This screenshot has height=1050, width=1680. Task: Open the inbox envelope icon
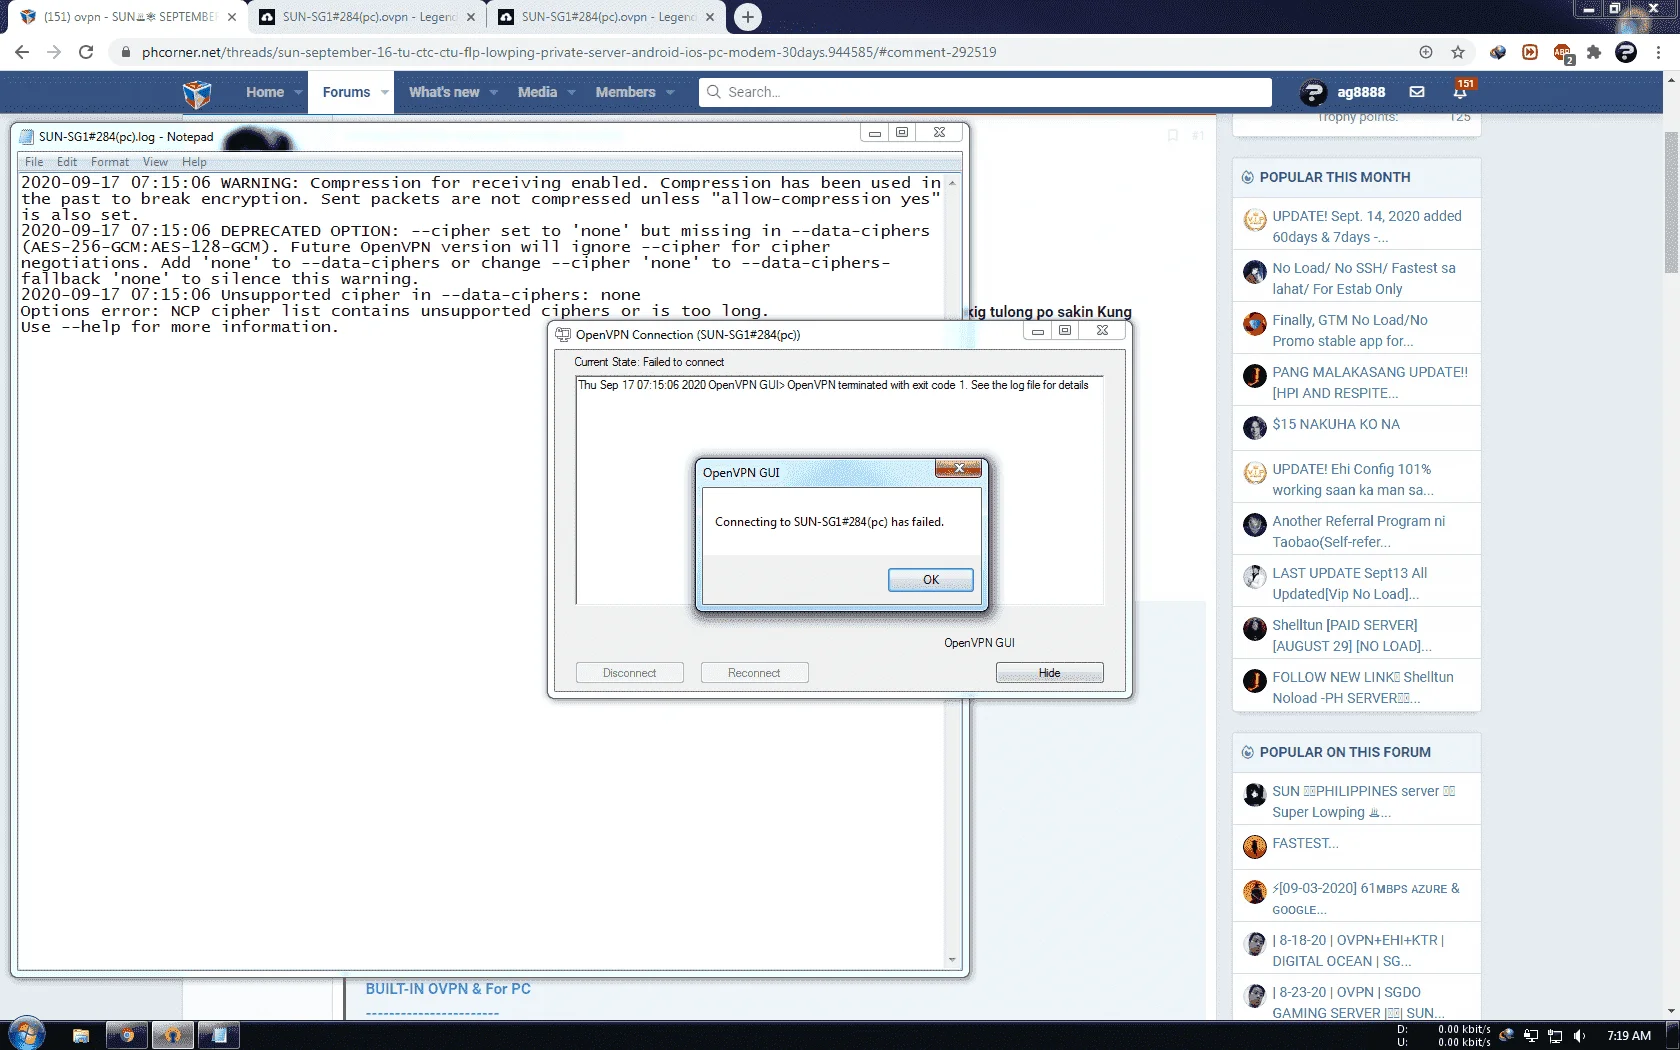1417,92
